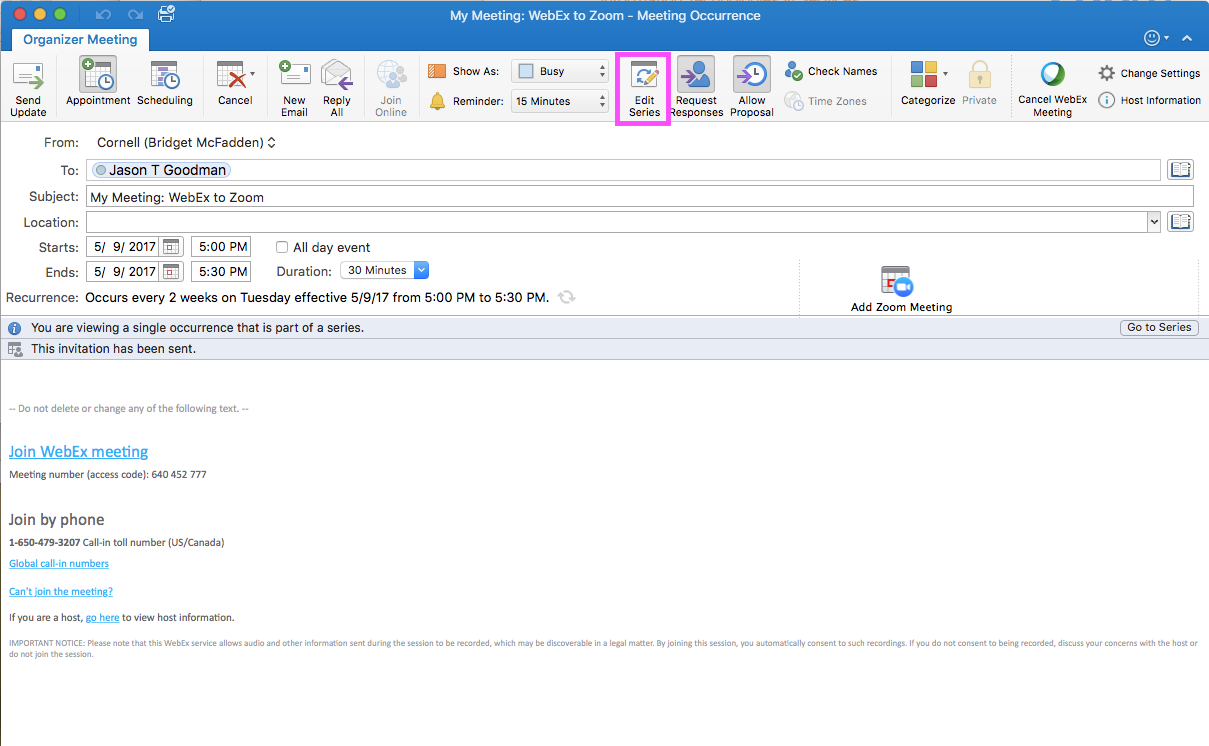Open the Scheduling view
This screenshot has width=1209, height=746.
pyautogui.click(x=165, y=82)
